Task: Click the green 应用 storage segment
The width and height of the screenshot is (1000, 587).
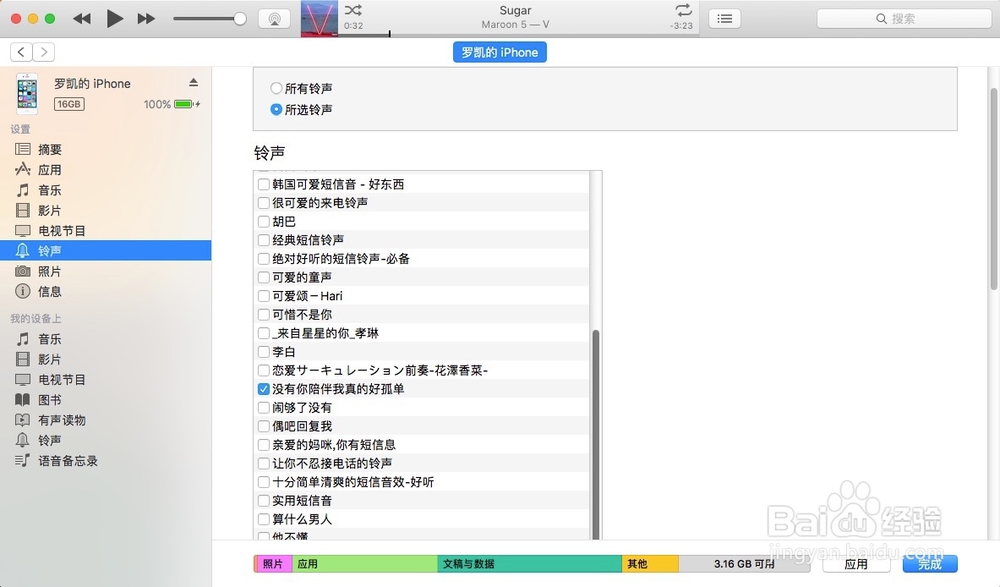Action: click(x=365, y=563)
